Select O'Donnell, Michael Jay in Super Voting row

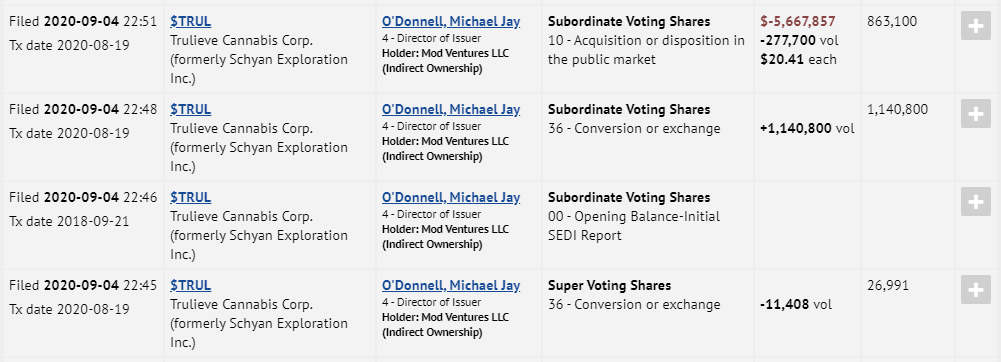451,285
